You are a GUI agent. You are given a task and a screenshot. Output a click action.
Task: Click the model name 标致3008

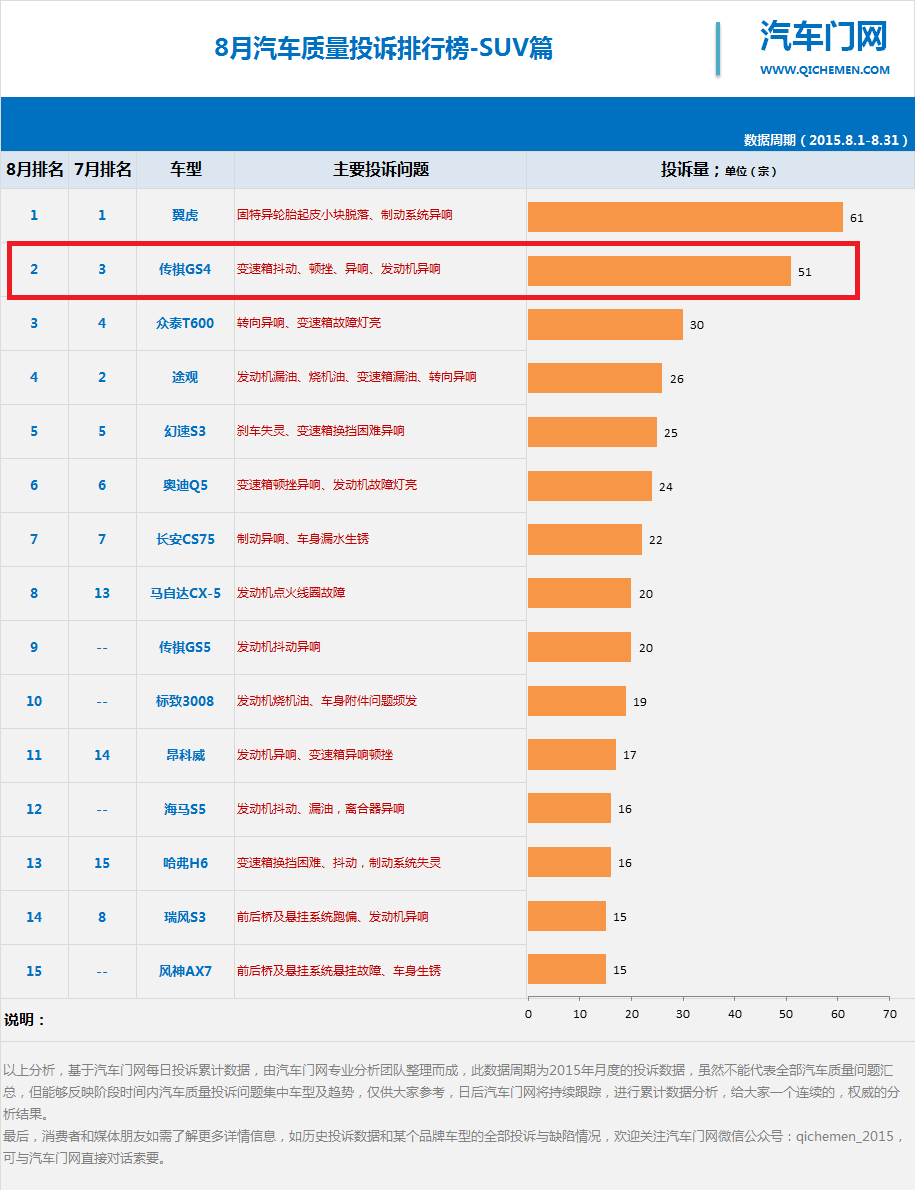(x=185, y=700)
